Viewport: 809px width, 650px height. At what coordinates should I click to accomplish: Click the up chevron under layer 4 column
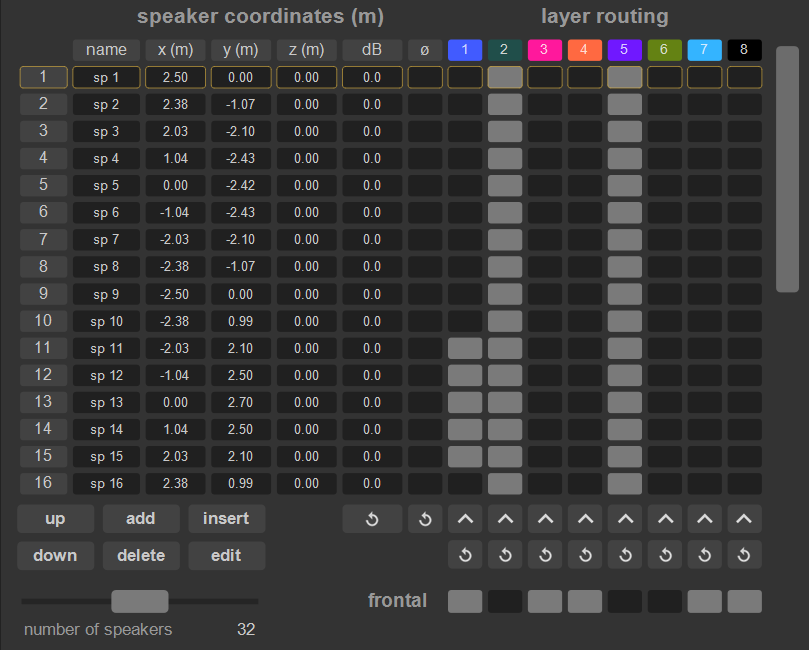point(585,518)
